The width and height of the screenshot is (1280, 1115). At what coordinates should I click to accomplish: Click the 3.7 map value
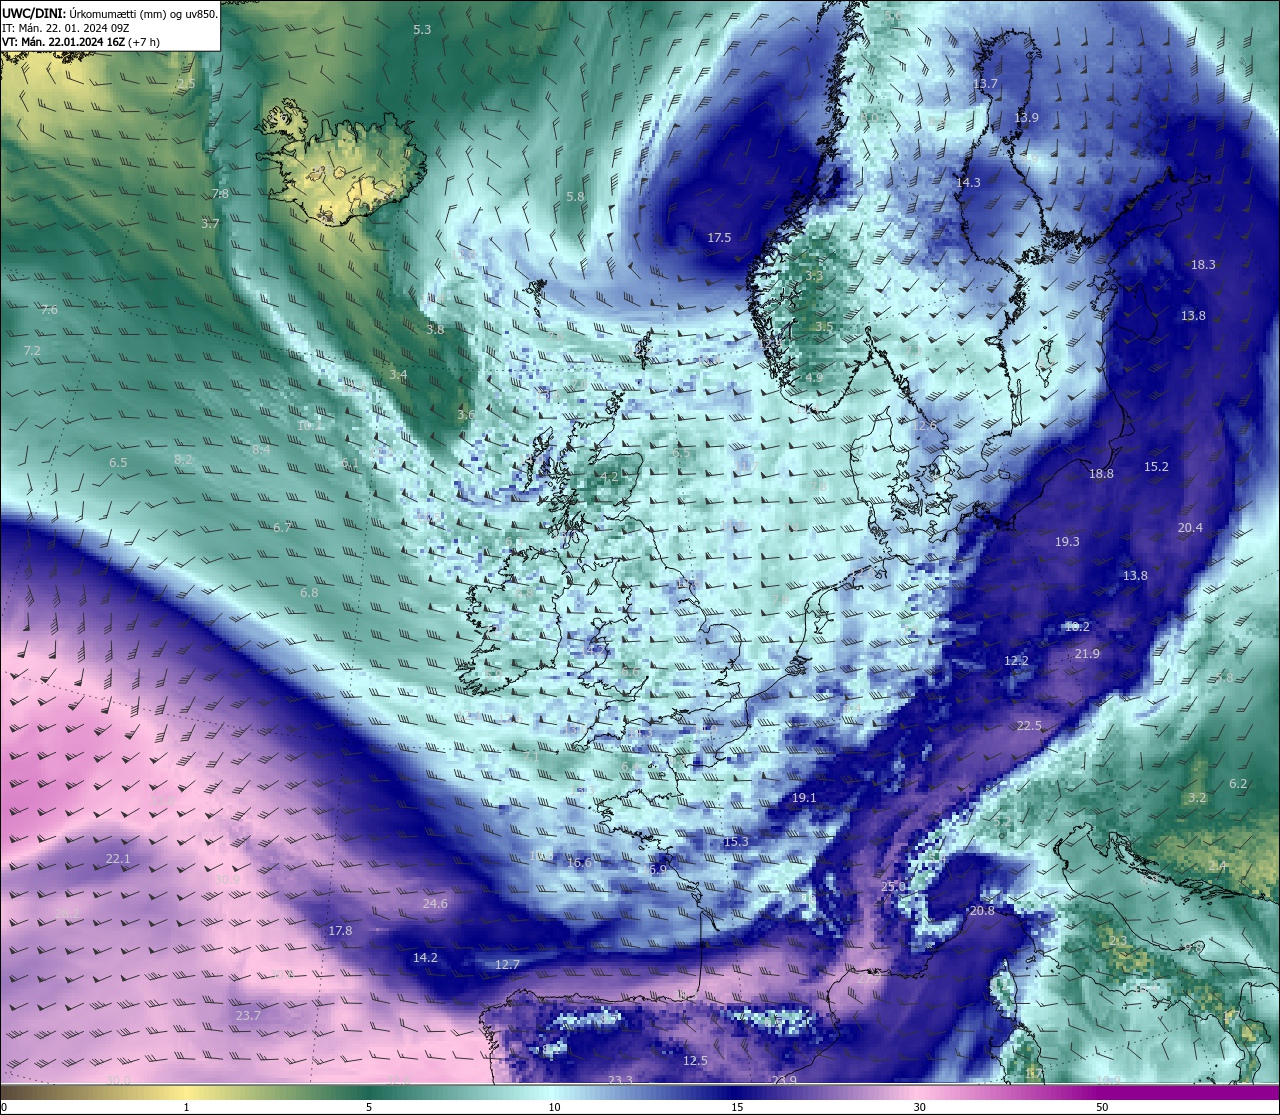point(210,224)
